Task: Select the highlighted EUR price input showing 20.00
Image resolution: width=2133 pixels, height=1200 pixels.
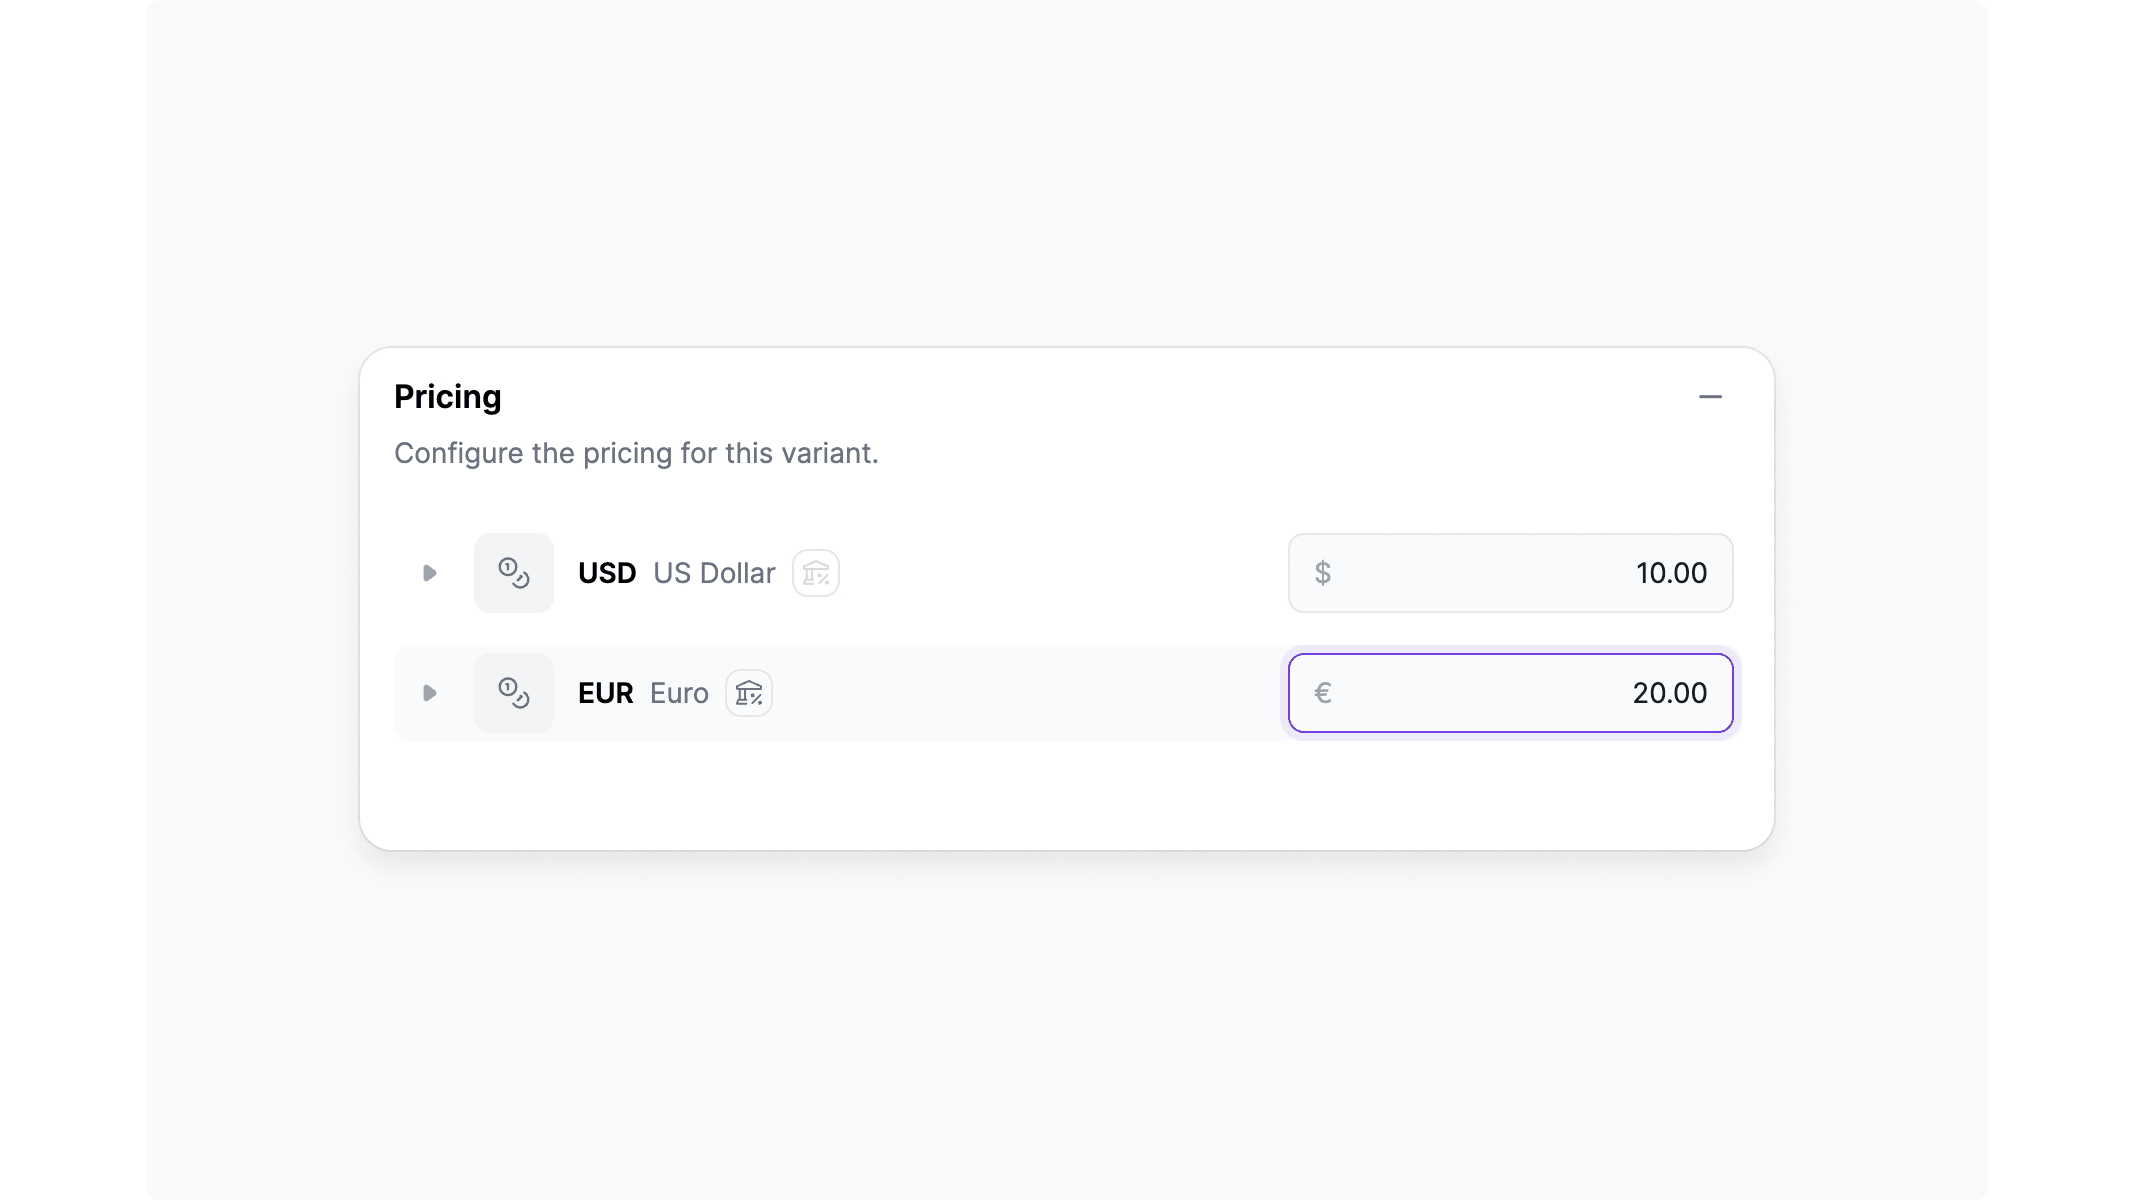Action: tap(1510, 692)
